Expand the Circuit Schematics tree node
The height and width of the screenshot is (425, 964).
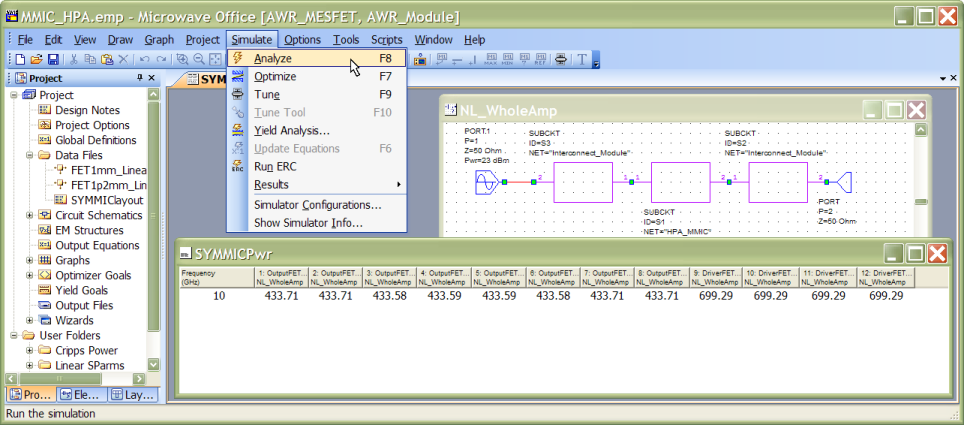30,215
